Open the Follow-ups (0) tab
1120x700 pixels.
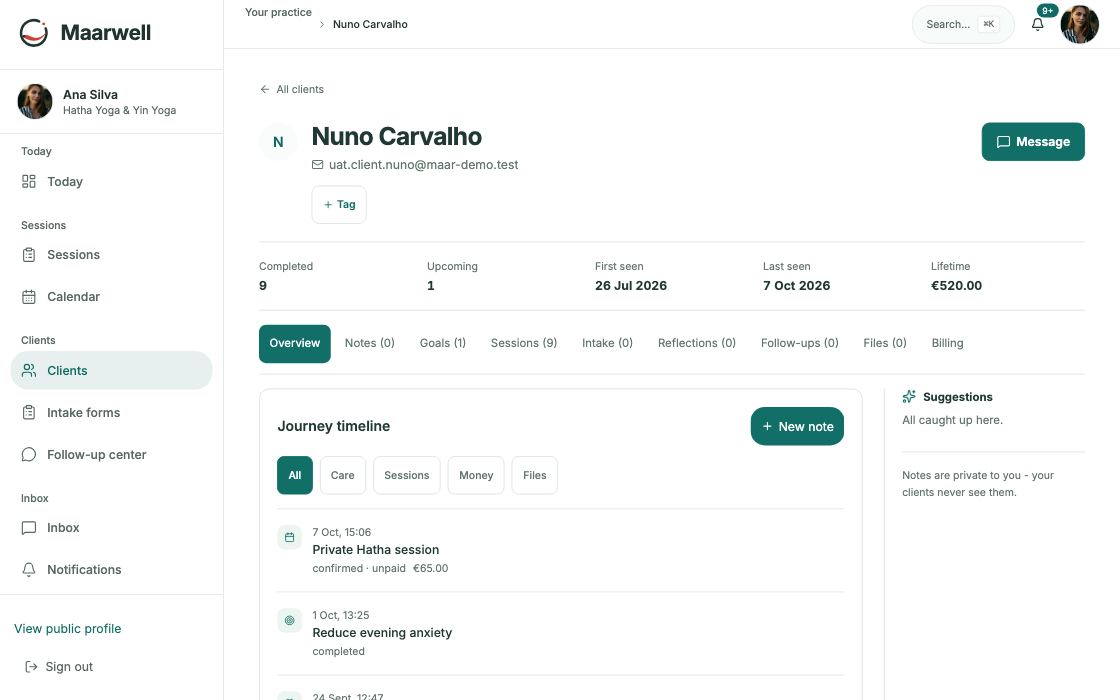pos(799,344)
